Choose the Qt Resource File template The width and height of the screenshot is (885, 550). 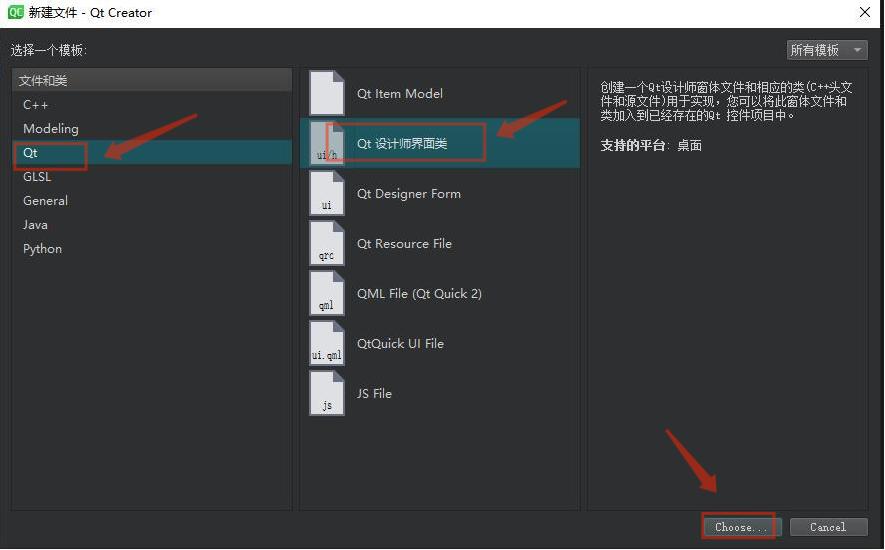coord(440,243)
